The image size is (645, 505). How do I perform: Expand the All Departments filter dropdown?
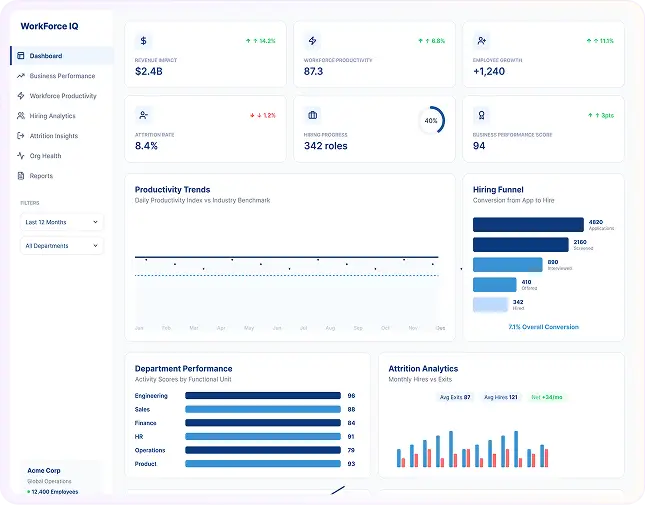pos(62,246)
